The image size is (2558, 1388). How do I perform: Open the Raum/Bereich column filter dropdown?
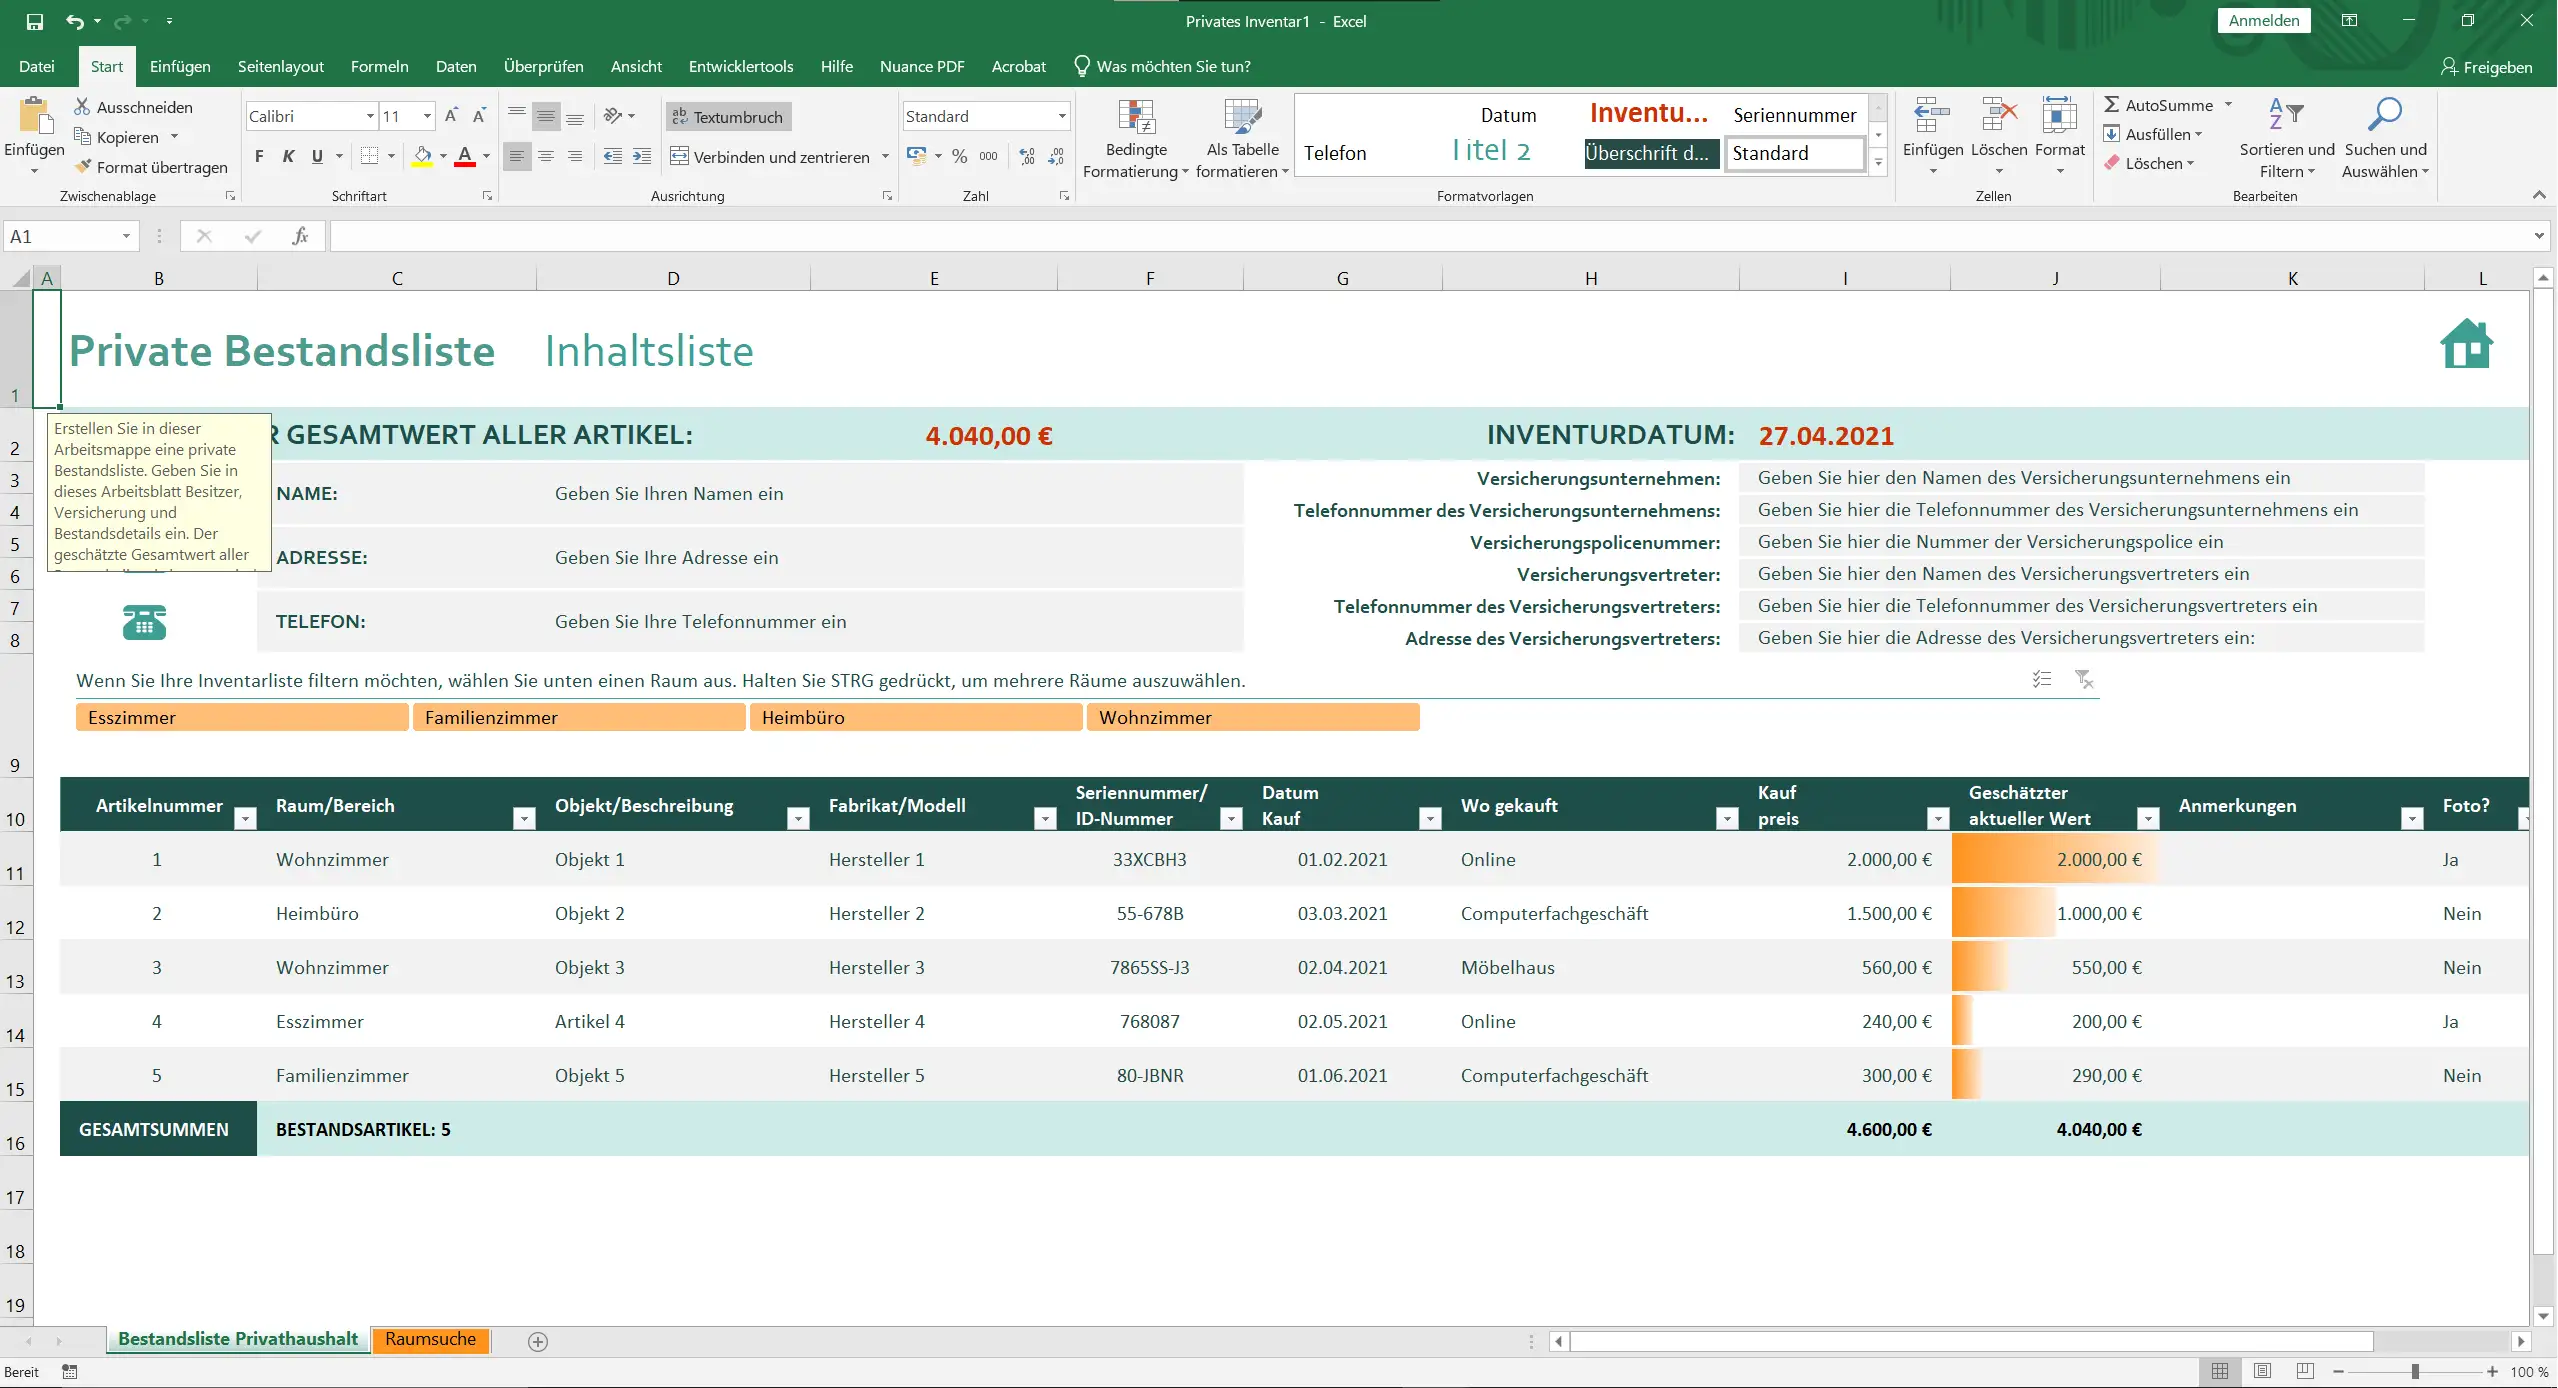click(523, 819)
